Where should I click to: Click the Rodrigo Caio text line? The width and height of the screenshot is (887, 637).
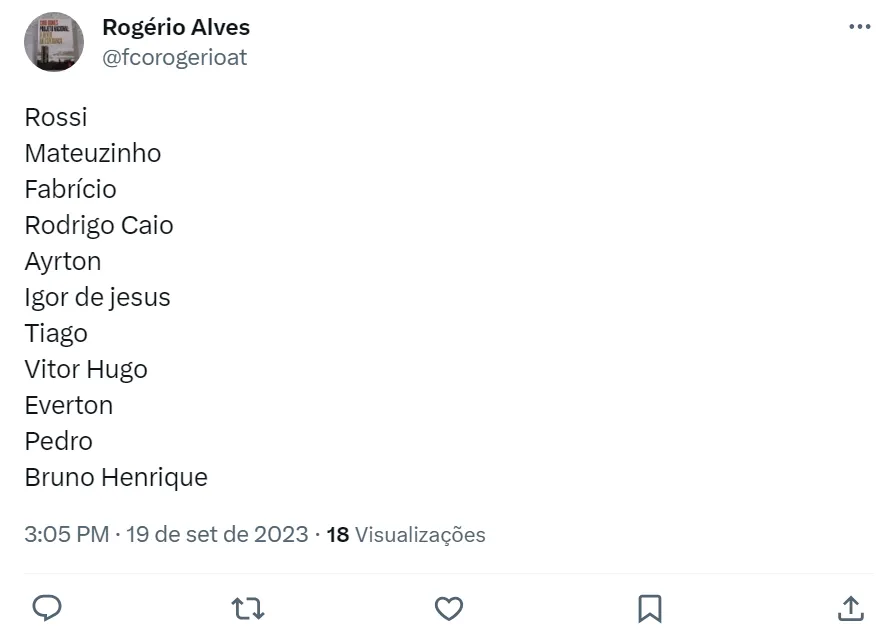pos(99,226)
